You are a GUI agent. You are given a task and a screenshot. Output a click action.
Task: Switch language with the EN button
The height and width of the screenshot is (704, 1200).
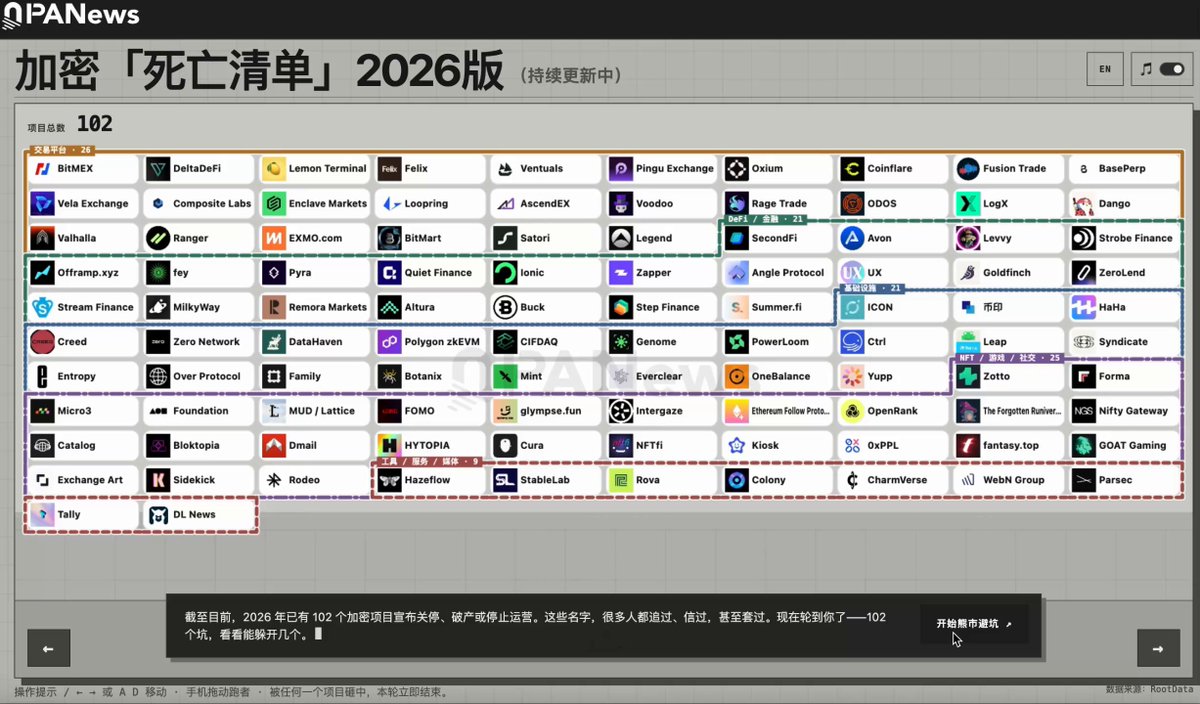1105,69
